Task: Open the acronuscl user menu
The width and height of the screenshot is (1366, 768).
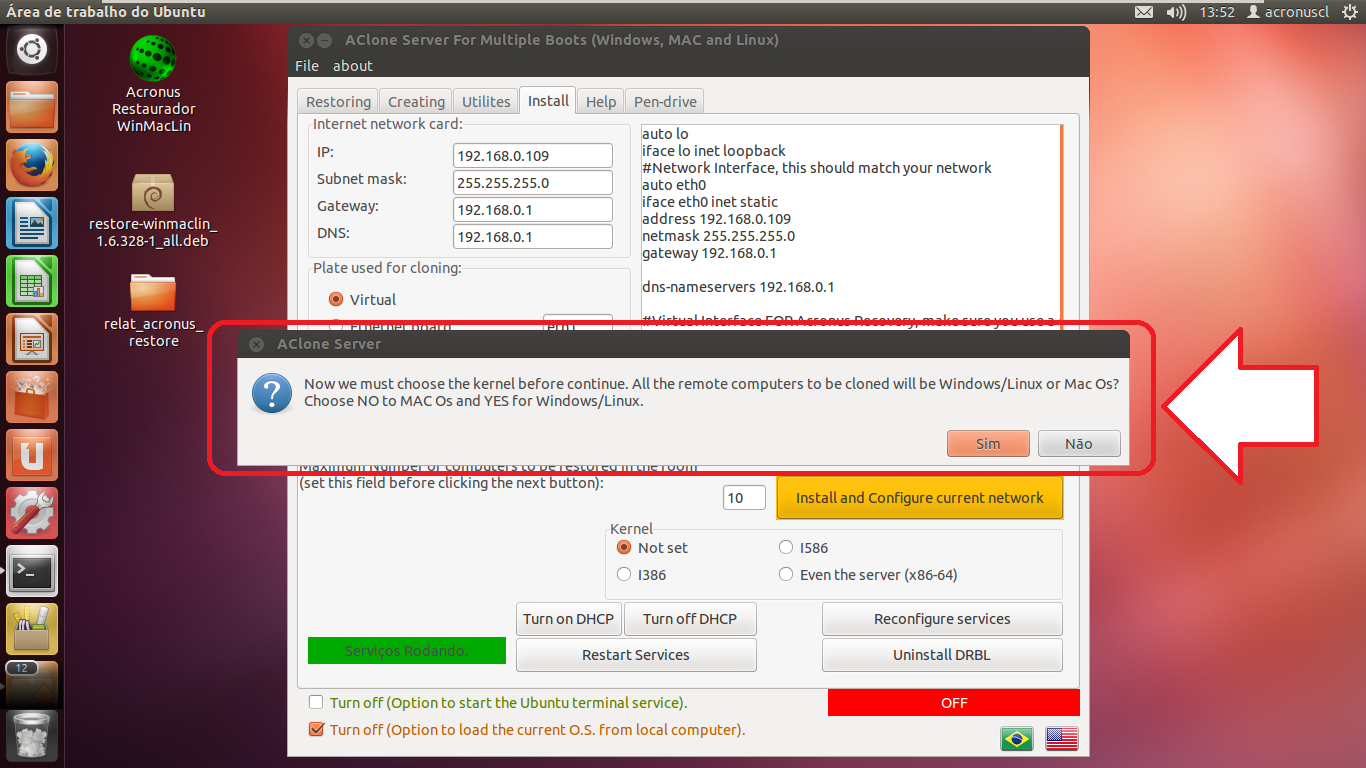Action: [1288, 12]
